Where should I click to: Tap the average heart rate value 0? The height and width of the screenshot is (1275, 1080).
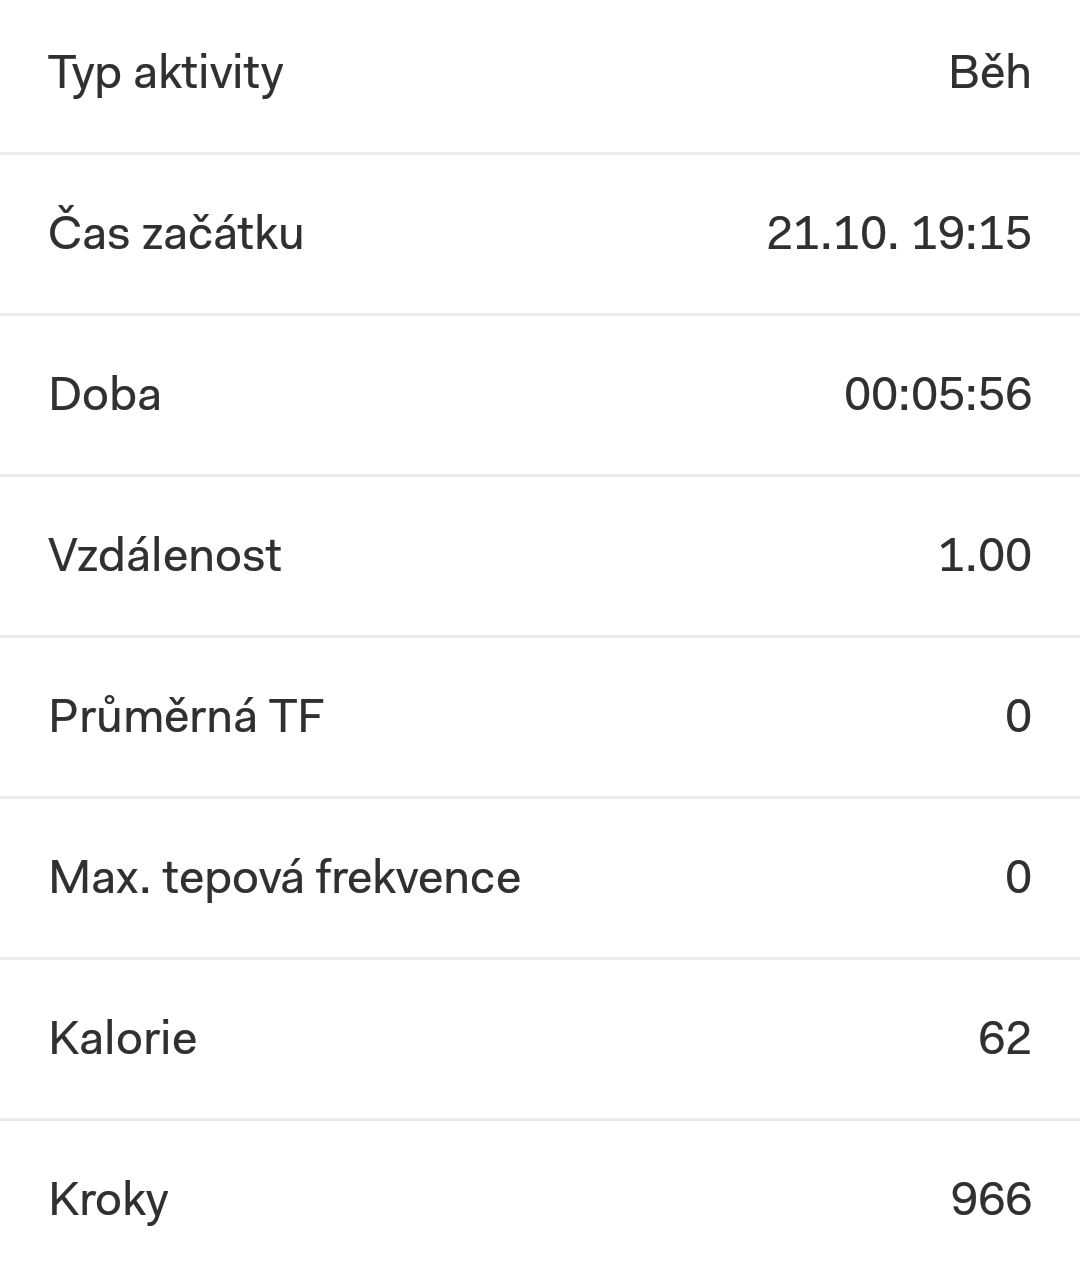[x=1018, y=717]
